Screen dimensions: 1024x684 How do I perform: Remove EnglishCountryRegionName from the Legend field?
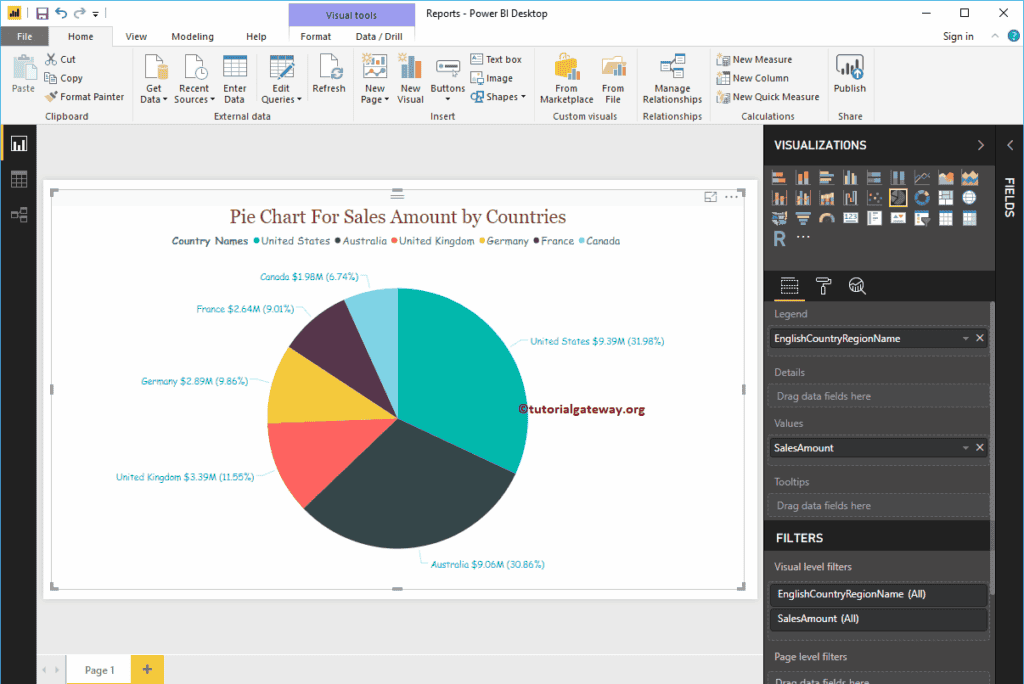click(x=979, y=338)
